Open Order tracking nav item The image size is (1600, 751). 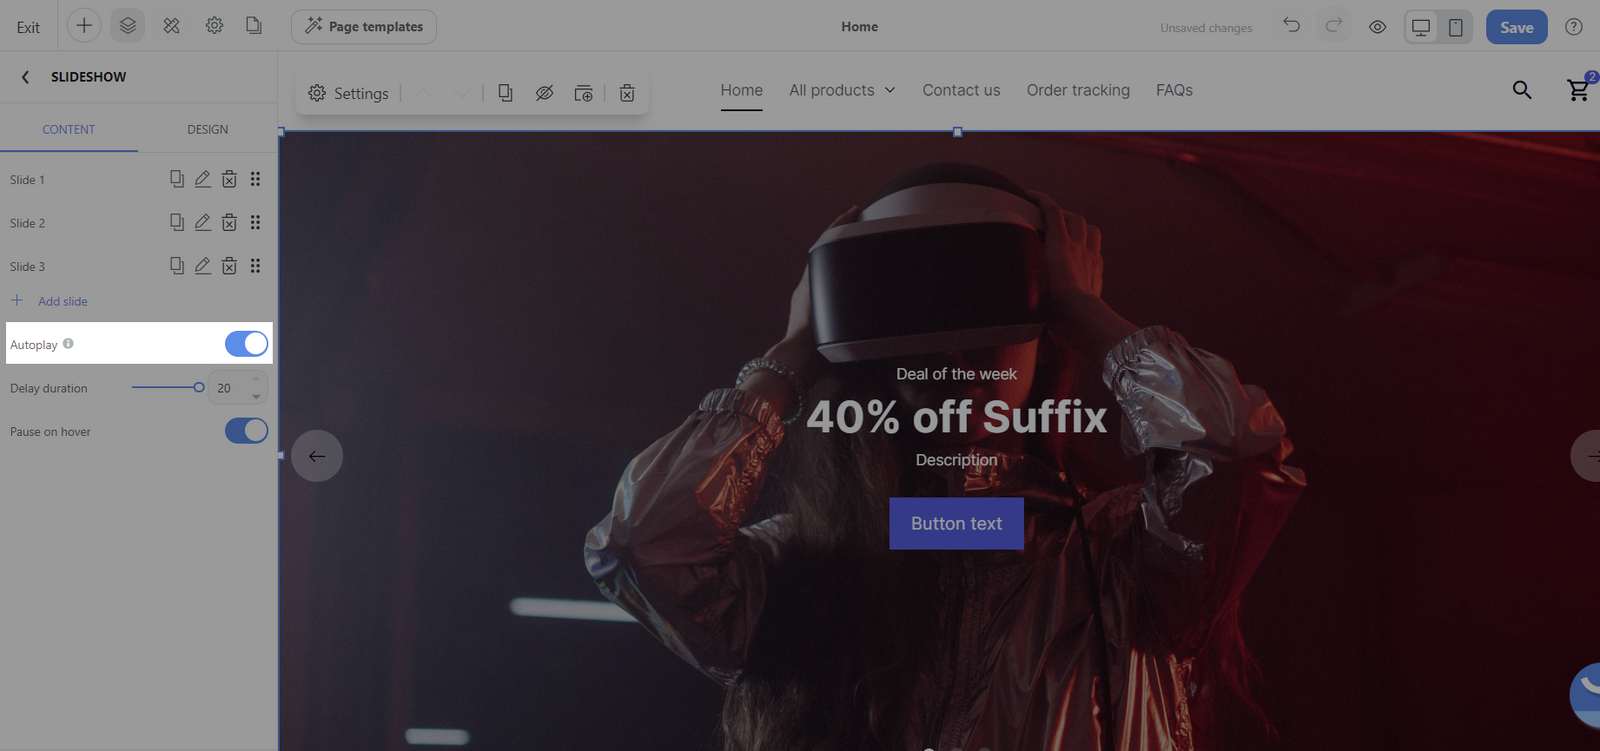point(1078,90)
